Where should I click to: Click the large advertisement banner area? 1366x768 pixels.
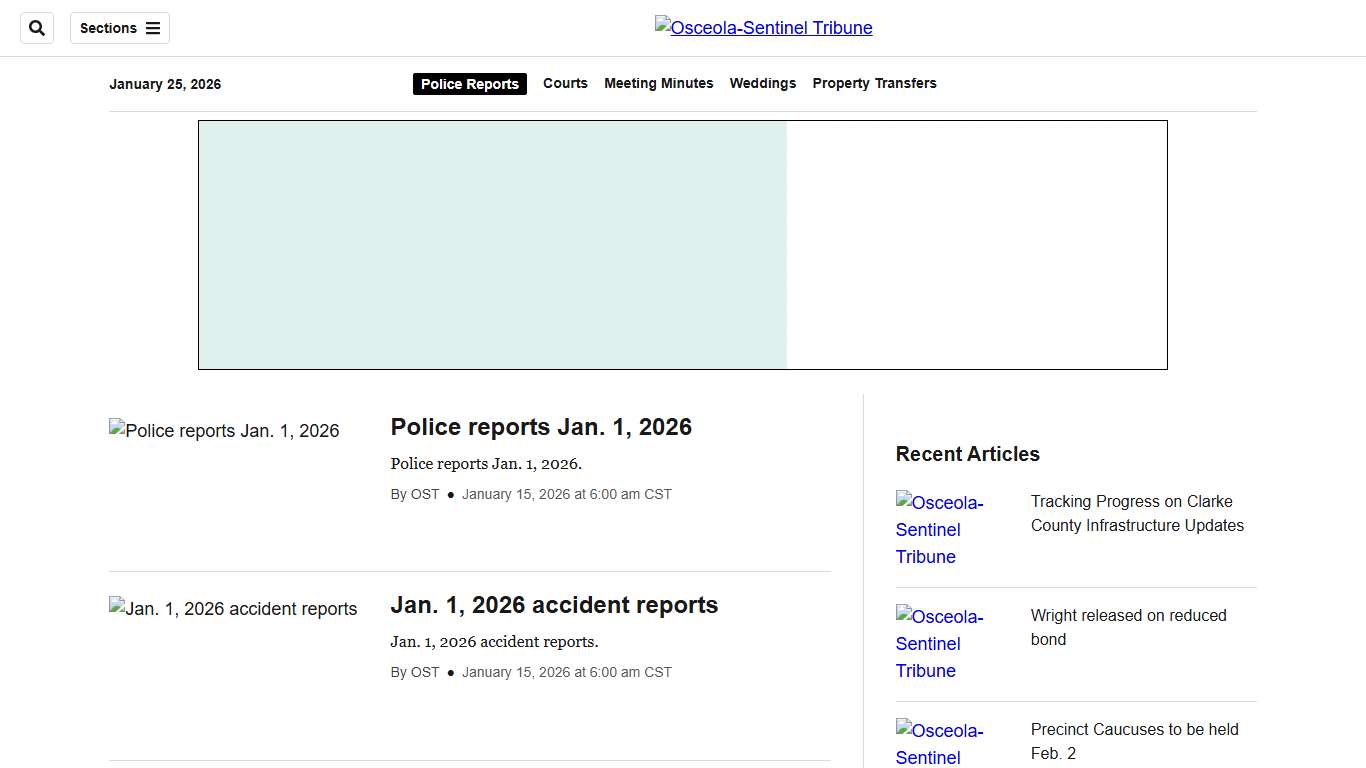coord(683,244)
